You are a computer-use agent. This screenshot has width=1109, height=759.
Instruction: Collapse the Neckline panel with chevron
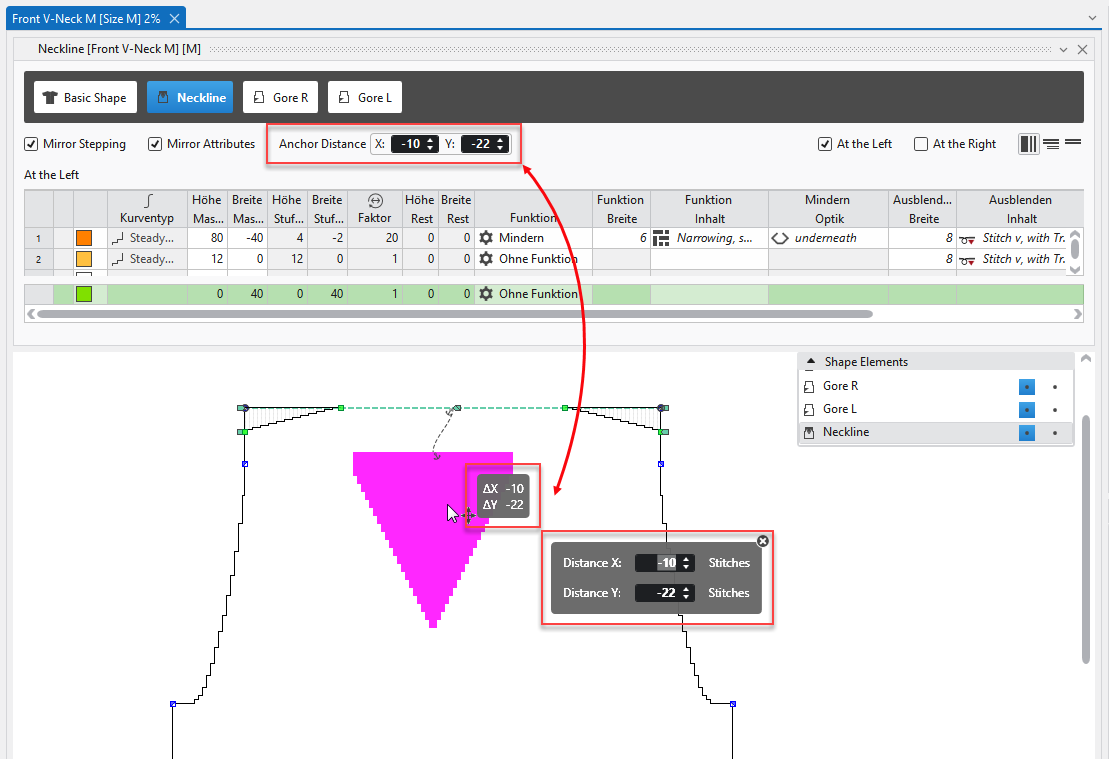1063,49
